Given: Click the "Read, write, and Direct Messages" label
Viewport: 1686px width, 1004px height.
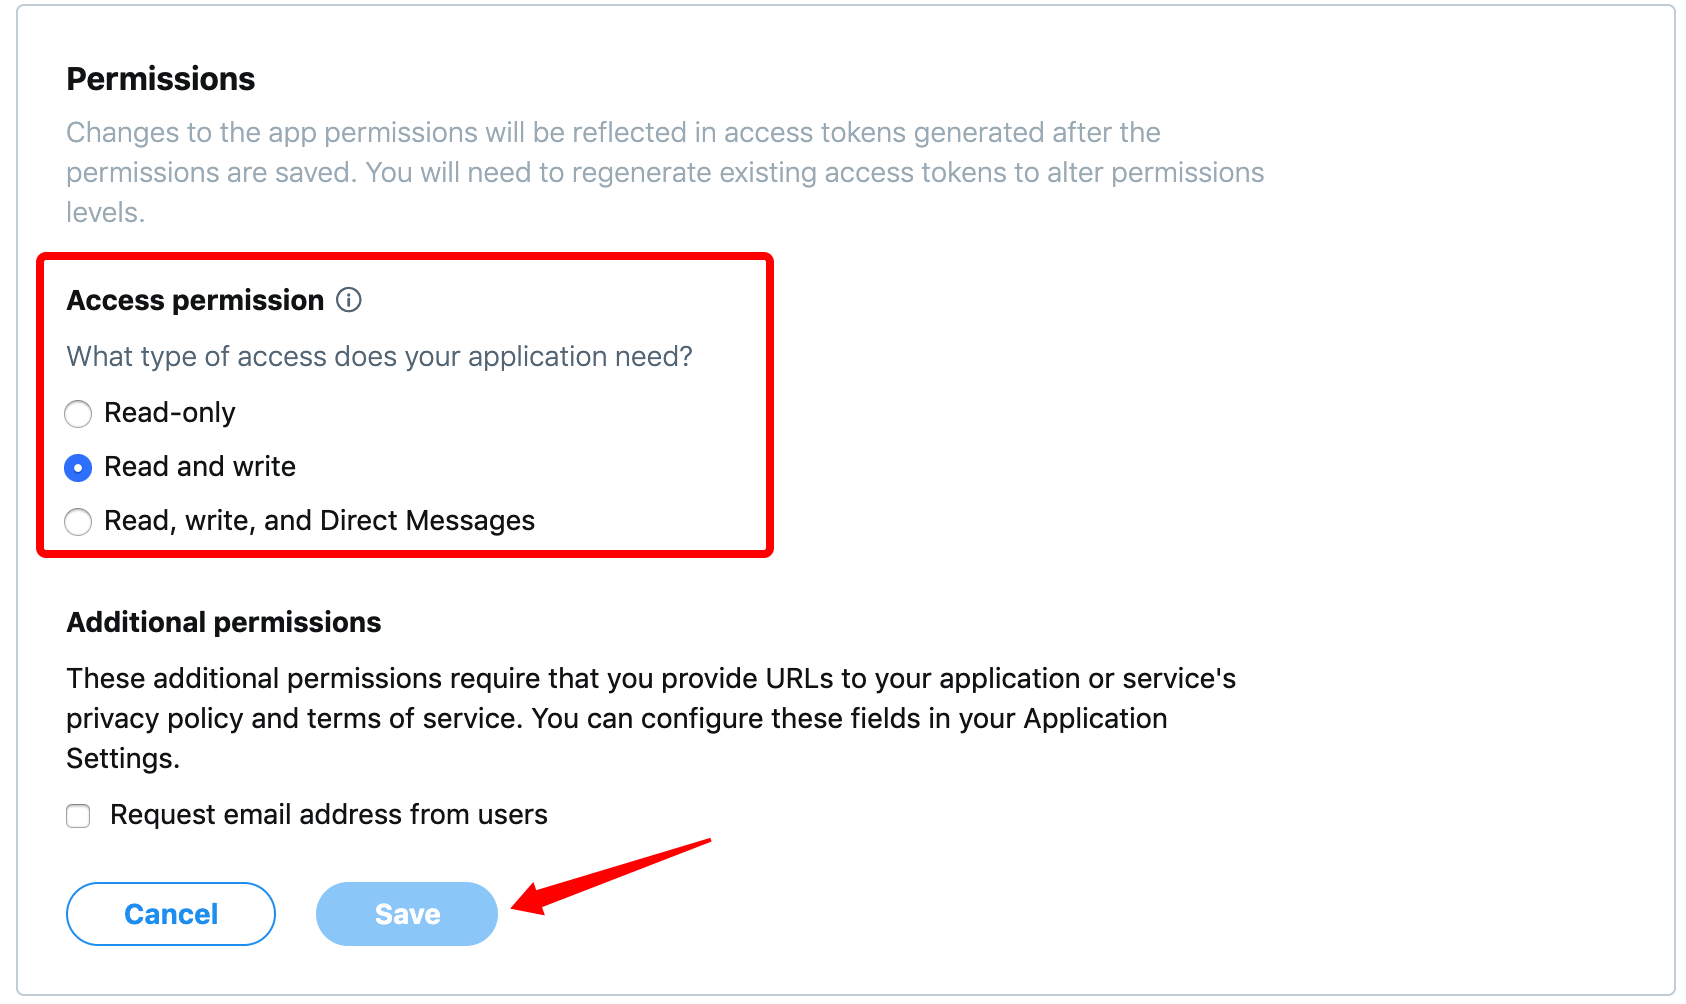Looking at the screenshot, I should coord(319,521).
